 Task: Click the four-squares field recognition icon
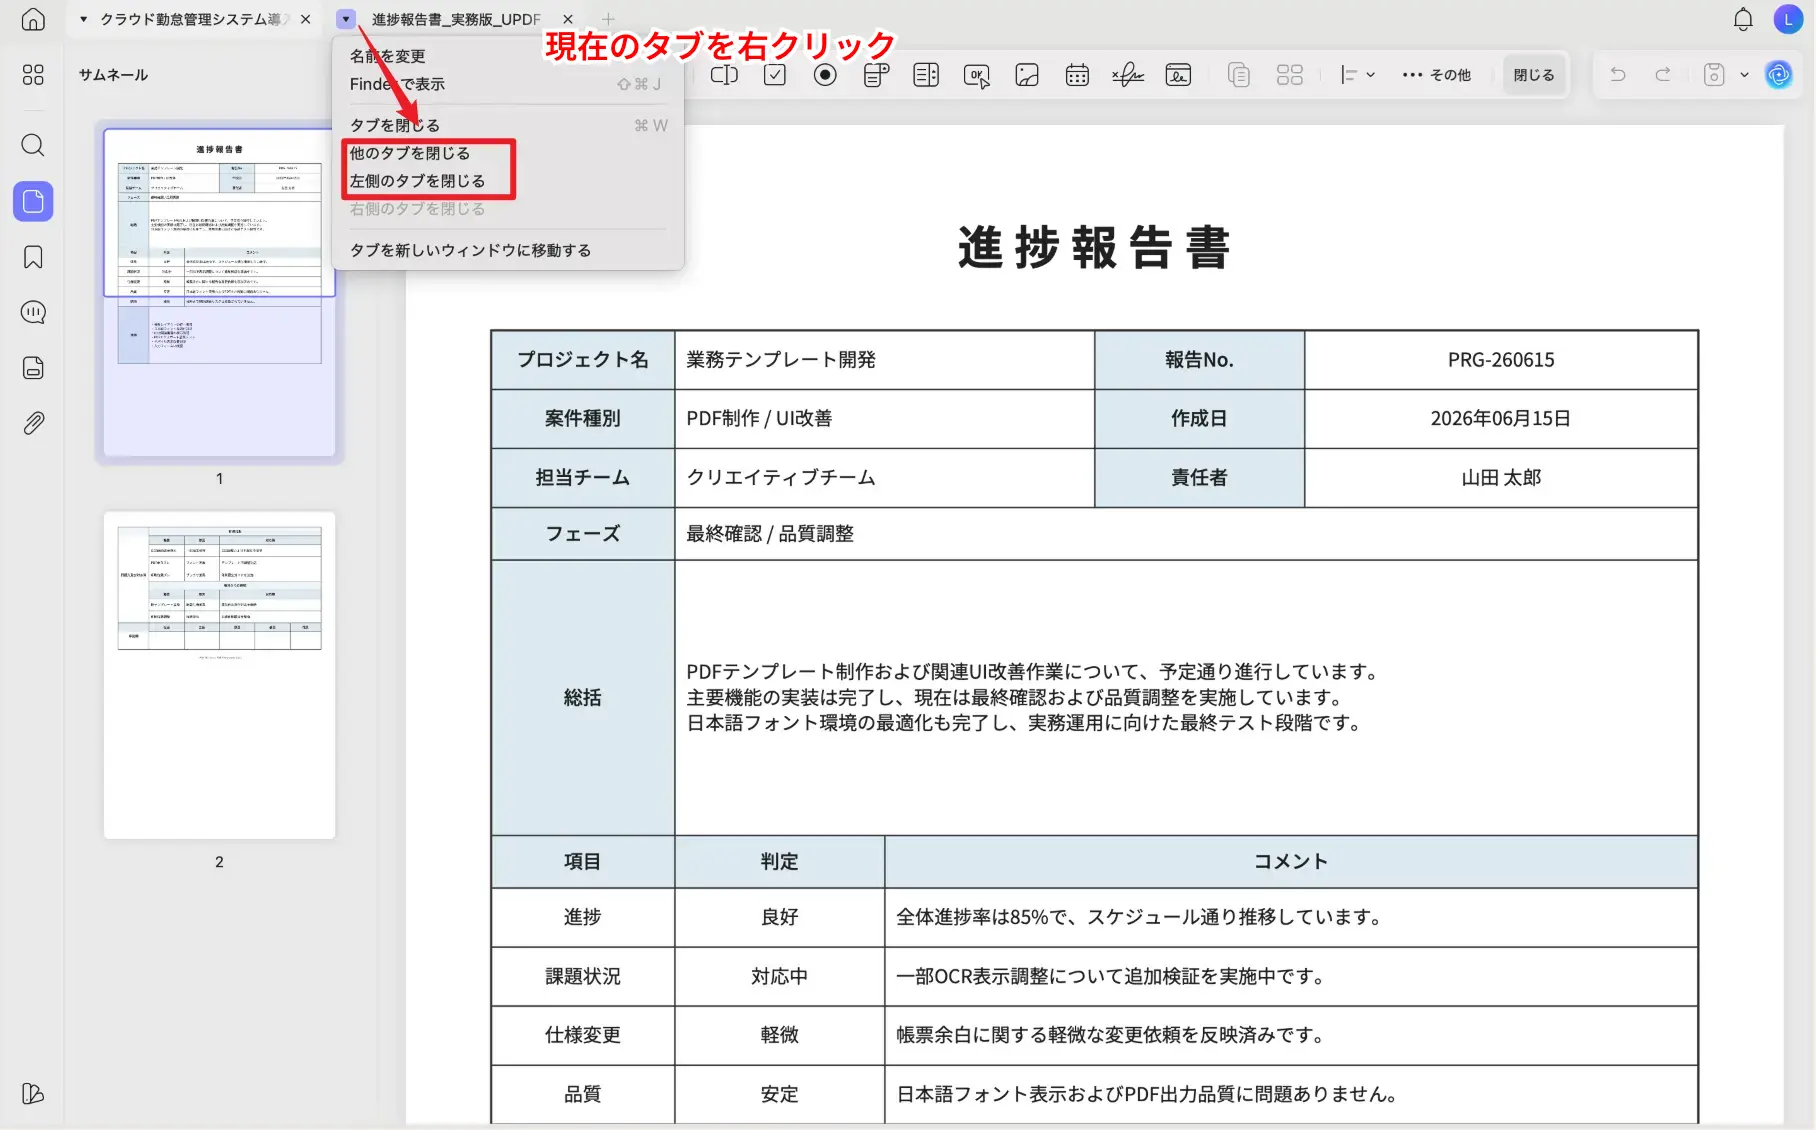coord(1290,75)
